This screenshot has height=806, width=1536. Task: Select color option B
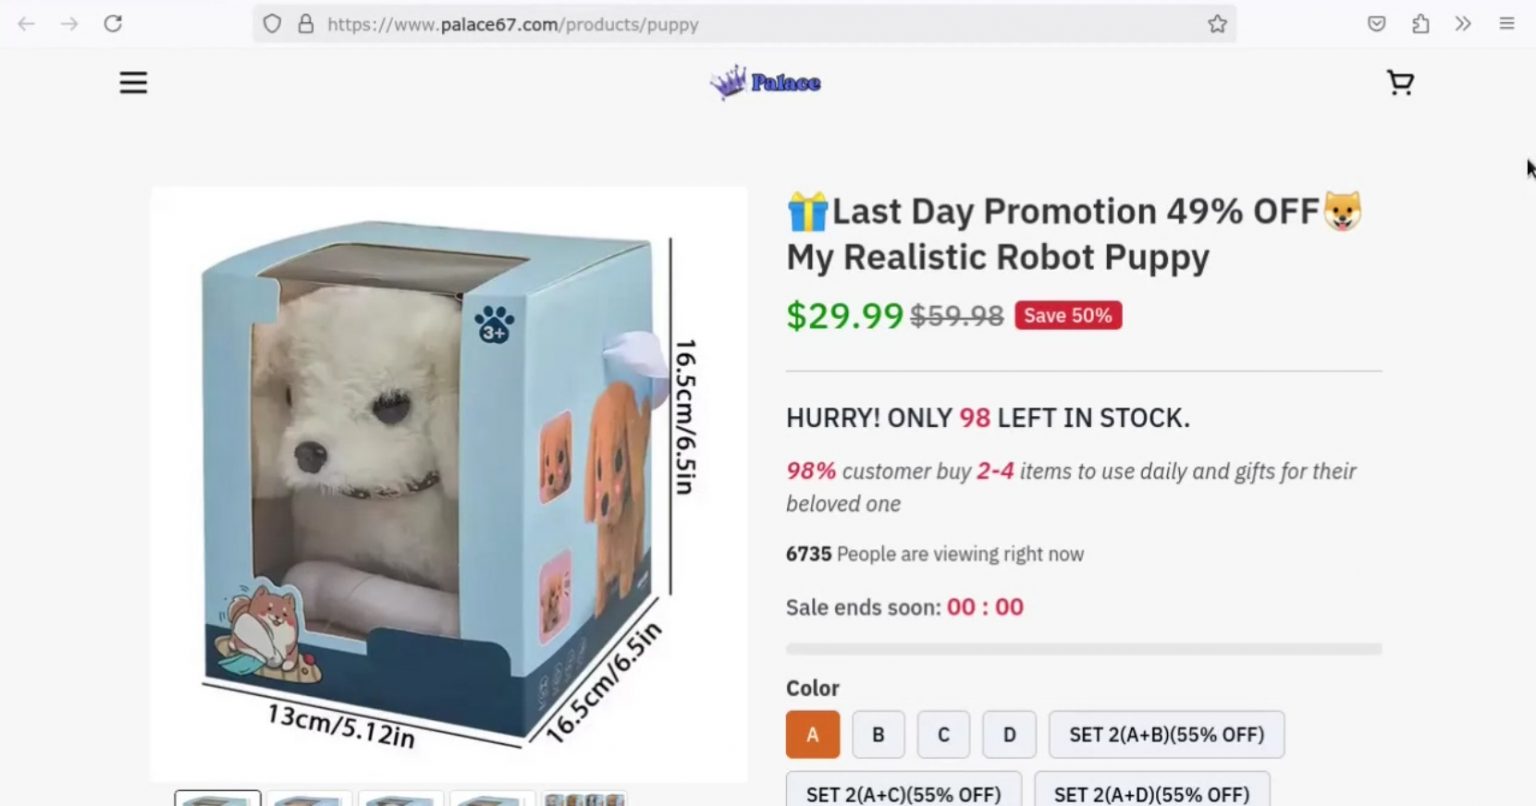(x=878, y=734)
